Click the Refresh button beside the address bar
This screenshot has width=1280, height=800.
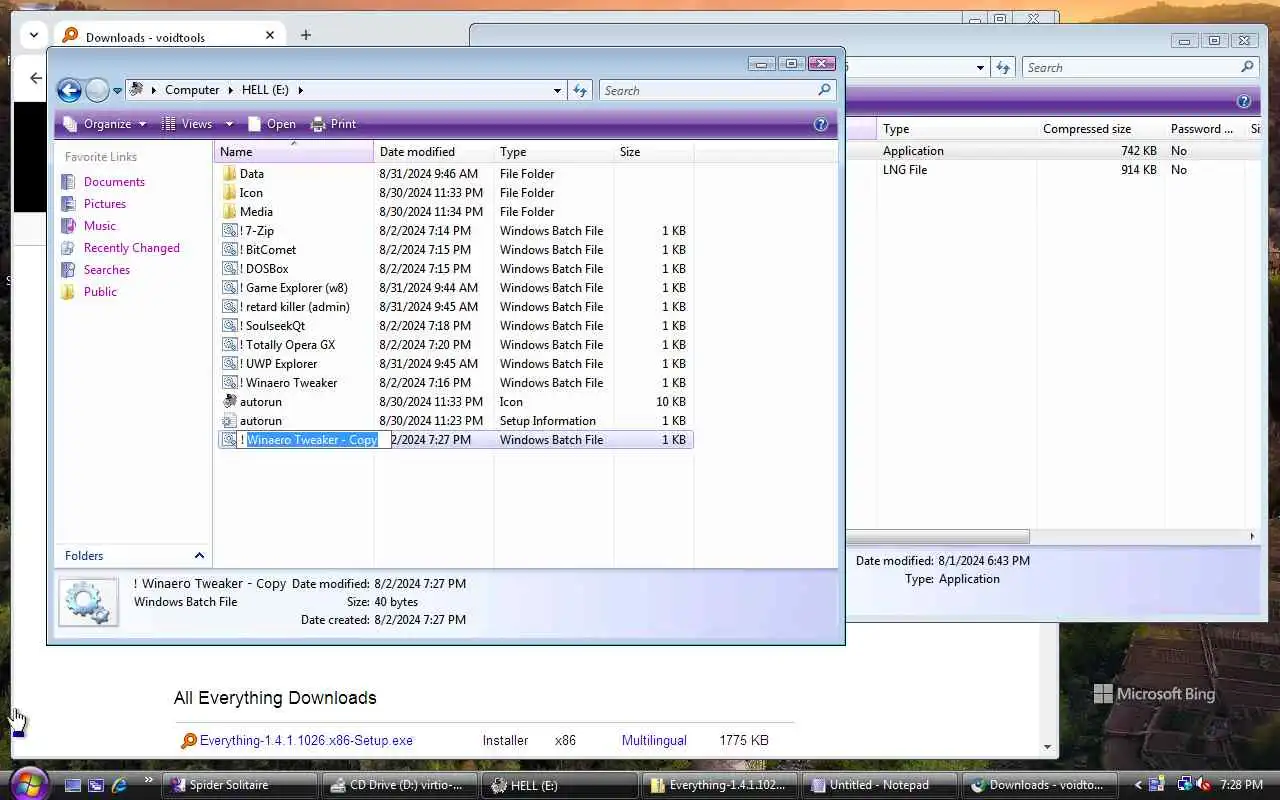coord(580,90)
